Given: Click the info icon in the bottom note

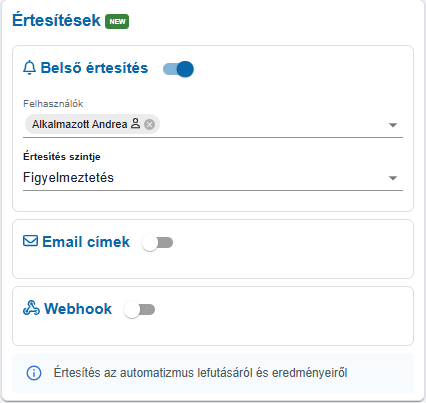Looking at the screenshot, I should click(34, 373).
